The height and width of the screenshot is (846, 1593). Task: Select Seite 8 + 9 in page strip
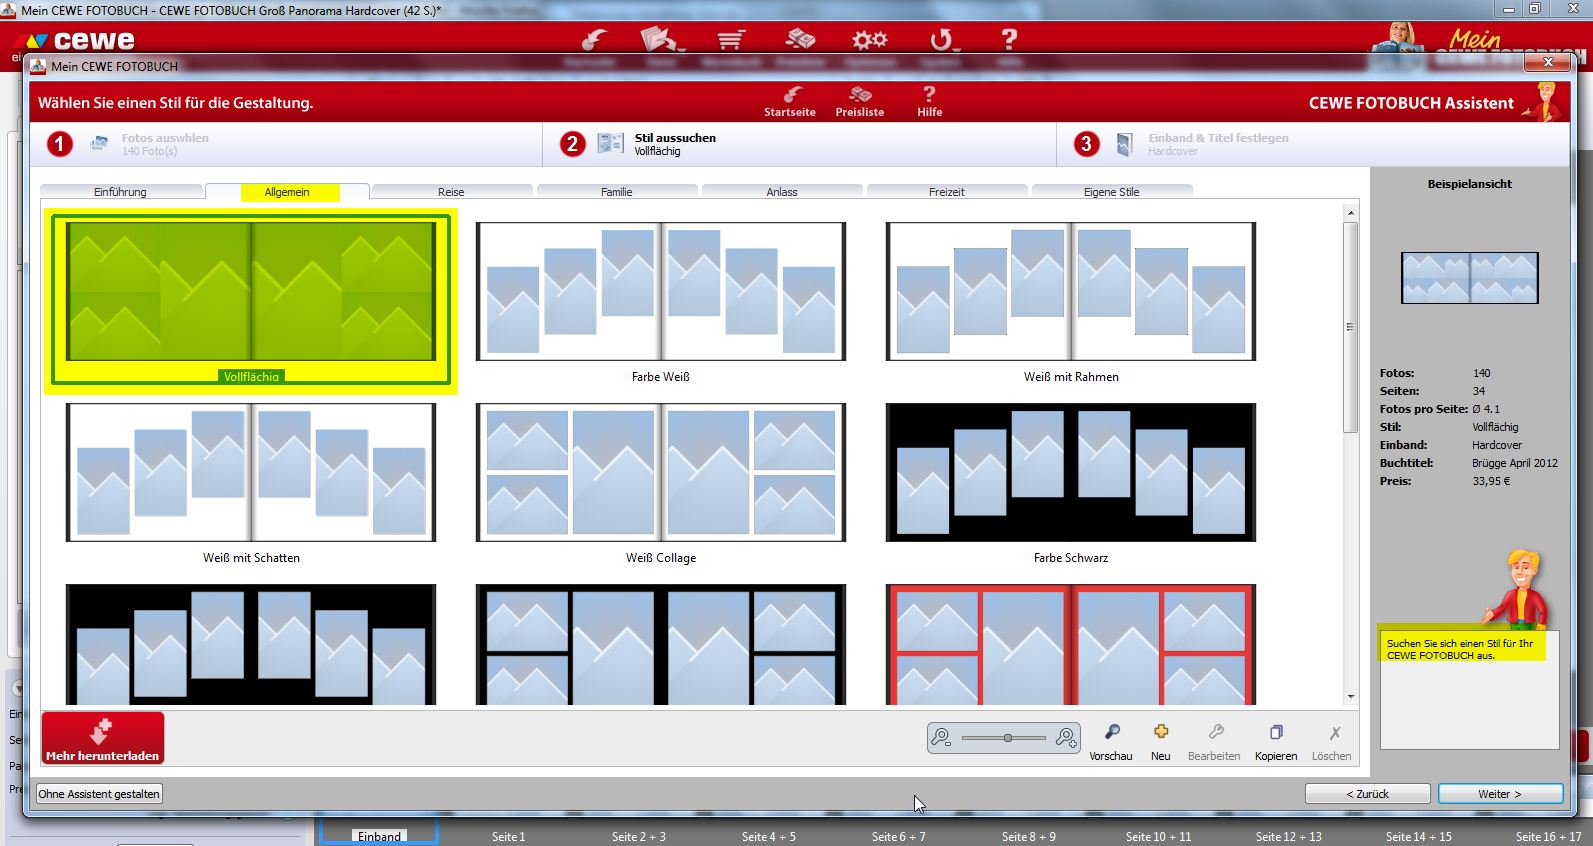[x=1029, y=836]
